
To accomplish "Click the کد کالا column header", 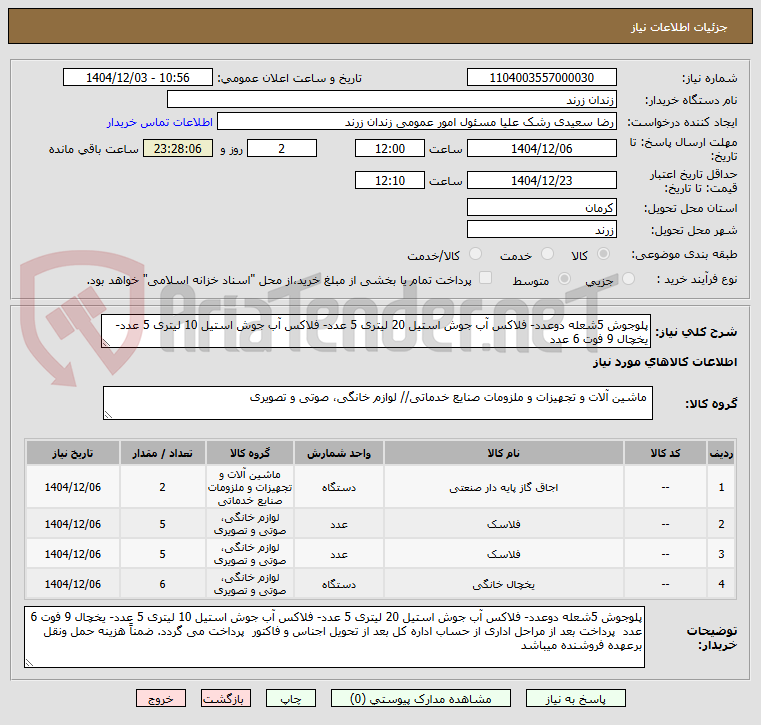I will [665, 453].
